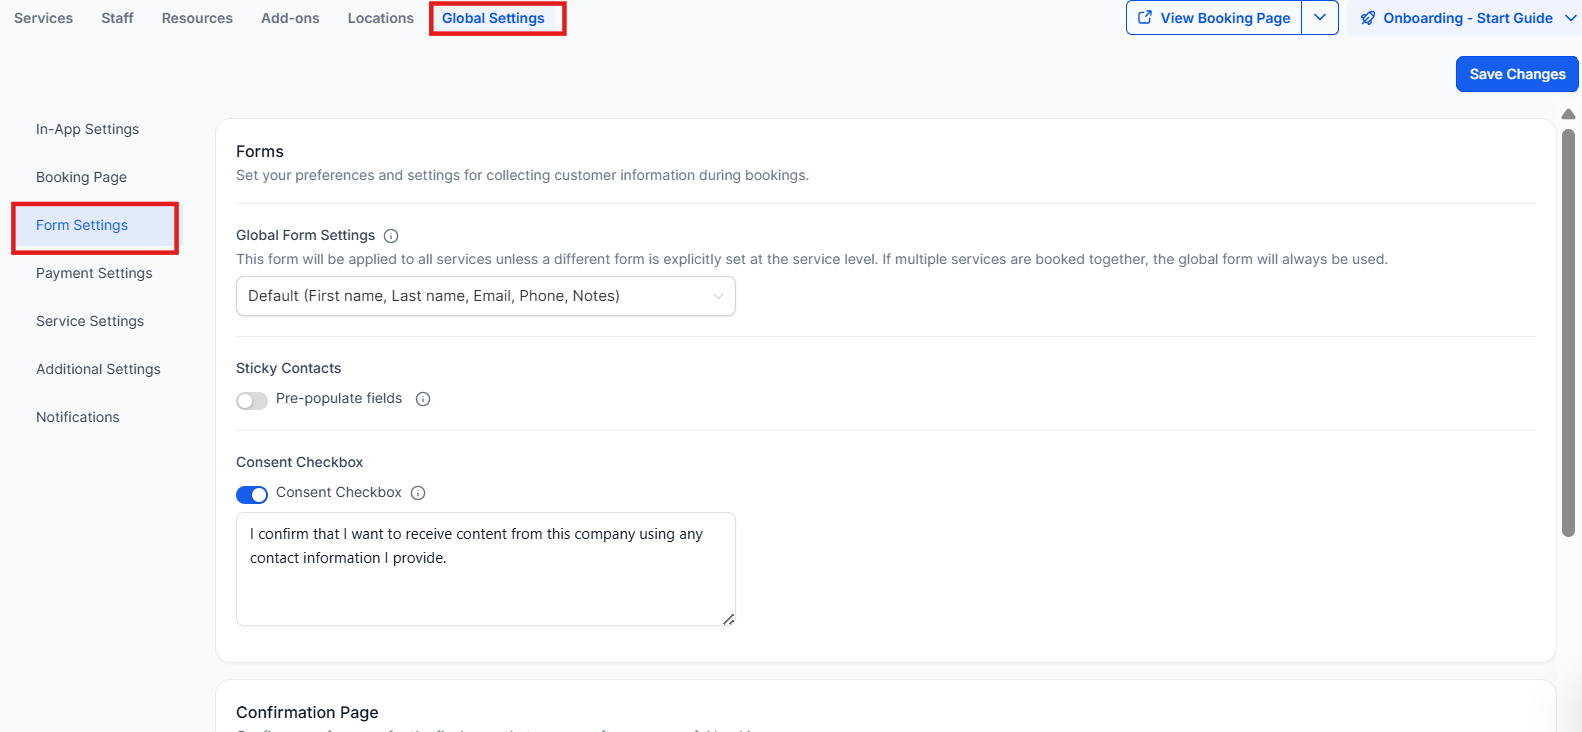
Task: Click the external link icon on View Booking Page
Action: 1145,18
